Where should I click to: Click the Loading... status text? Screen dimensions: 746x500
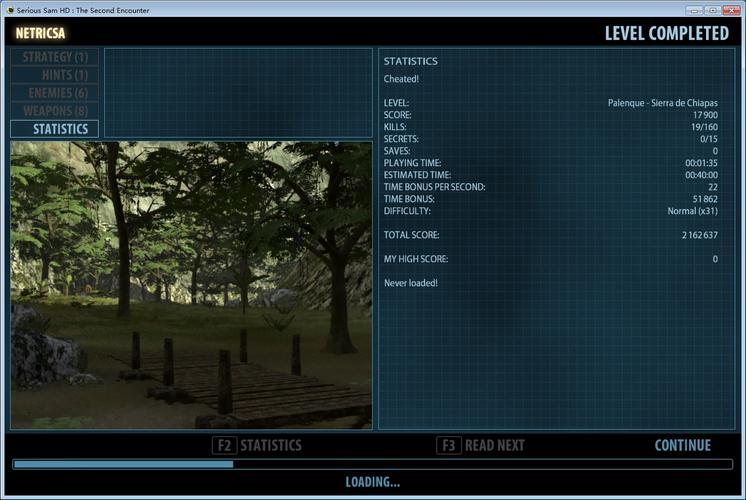(373, 482)
